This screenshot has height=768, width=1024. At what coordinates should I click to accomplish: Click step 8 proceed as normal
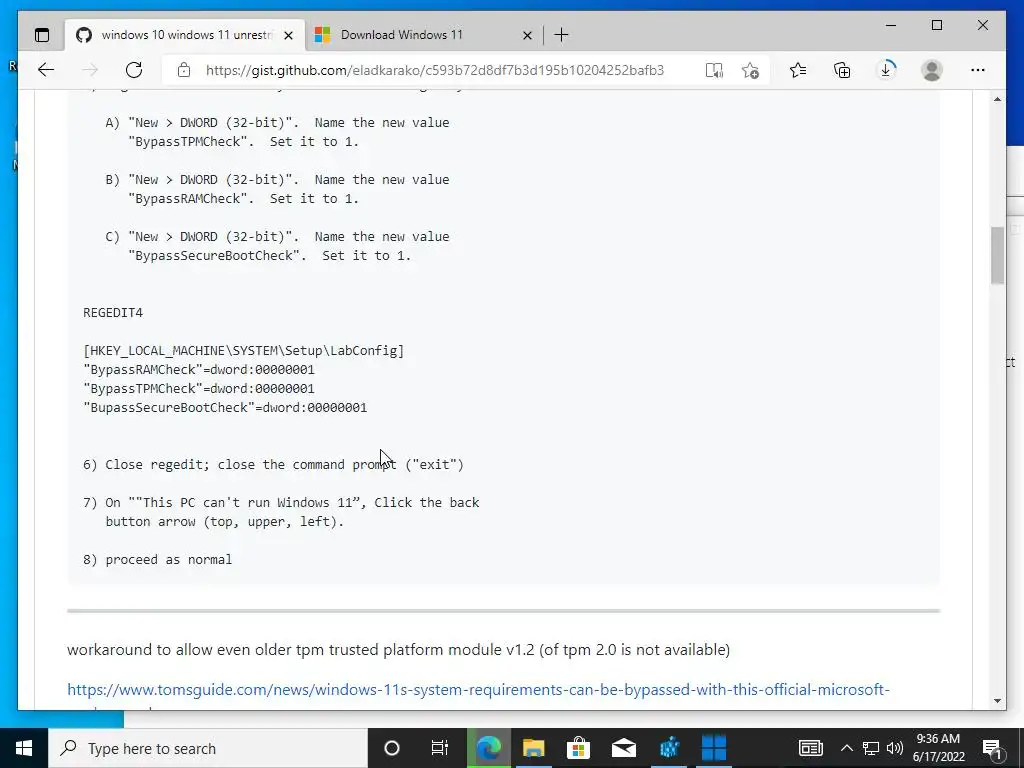[x=157, y=560]
